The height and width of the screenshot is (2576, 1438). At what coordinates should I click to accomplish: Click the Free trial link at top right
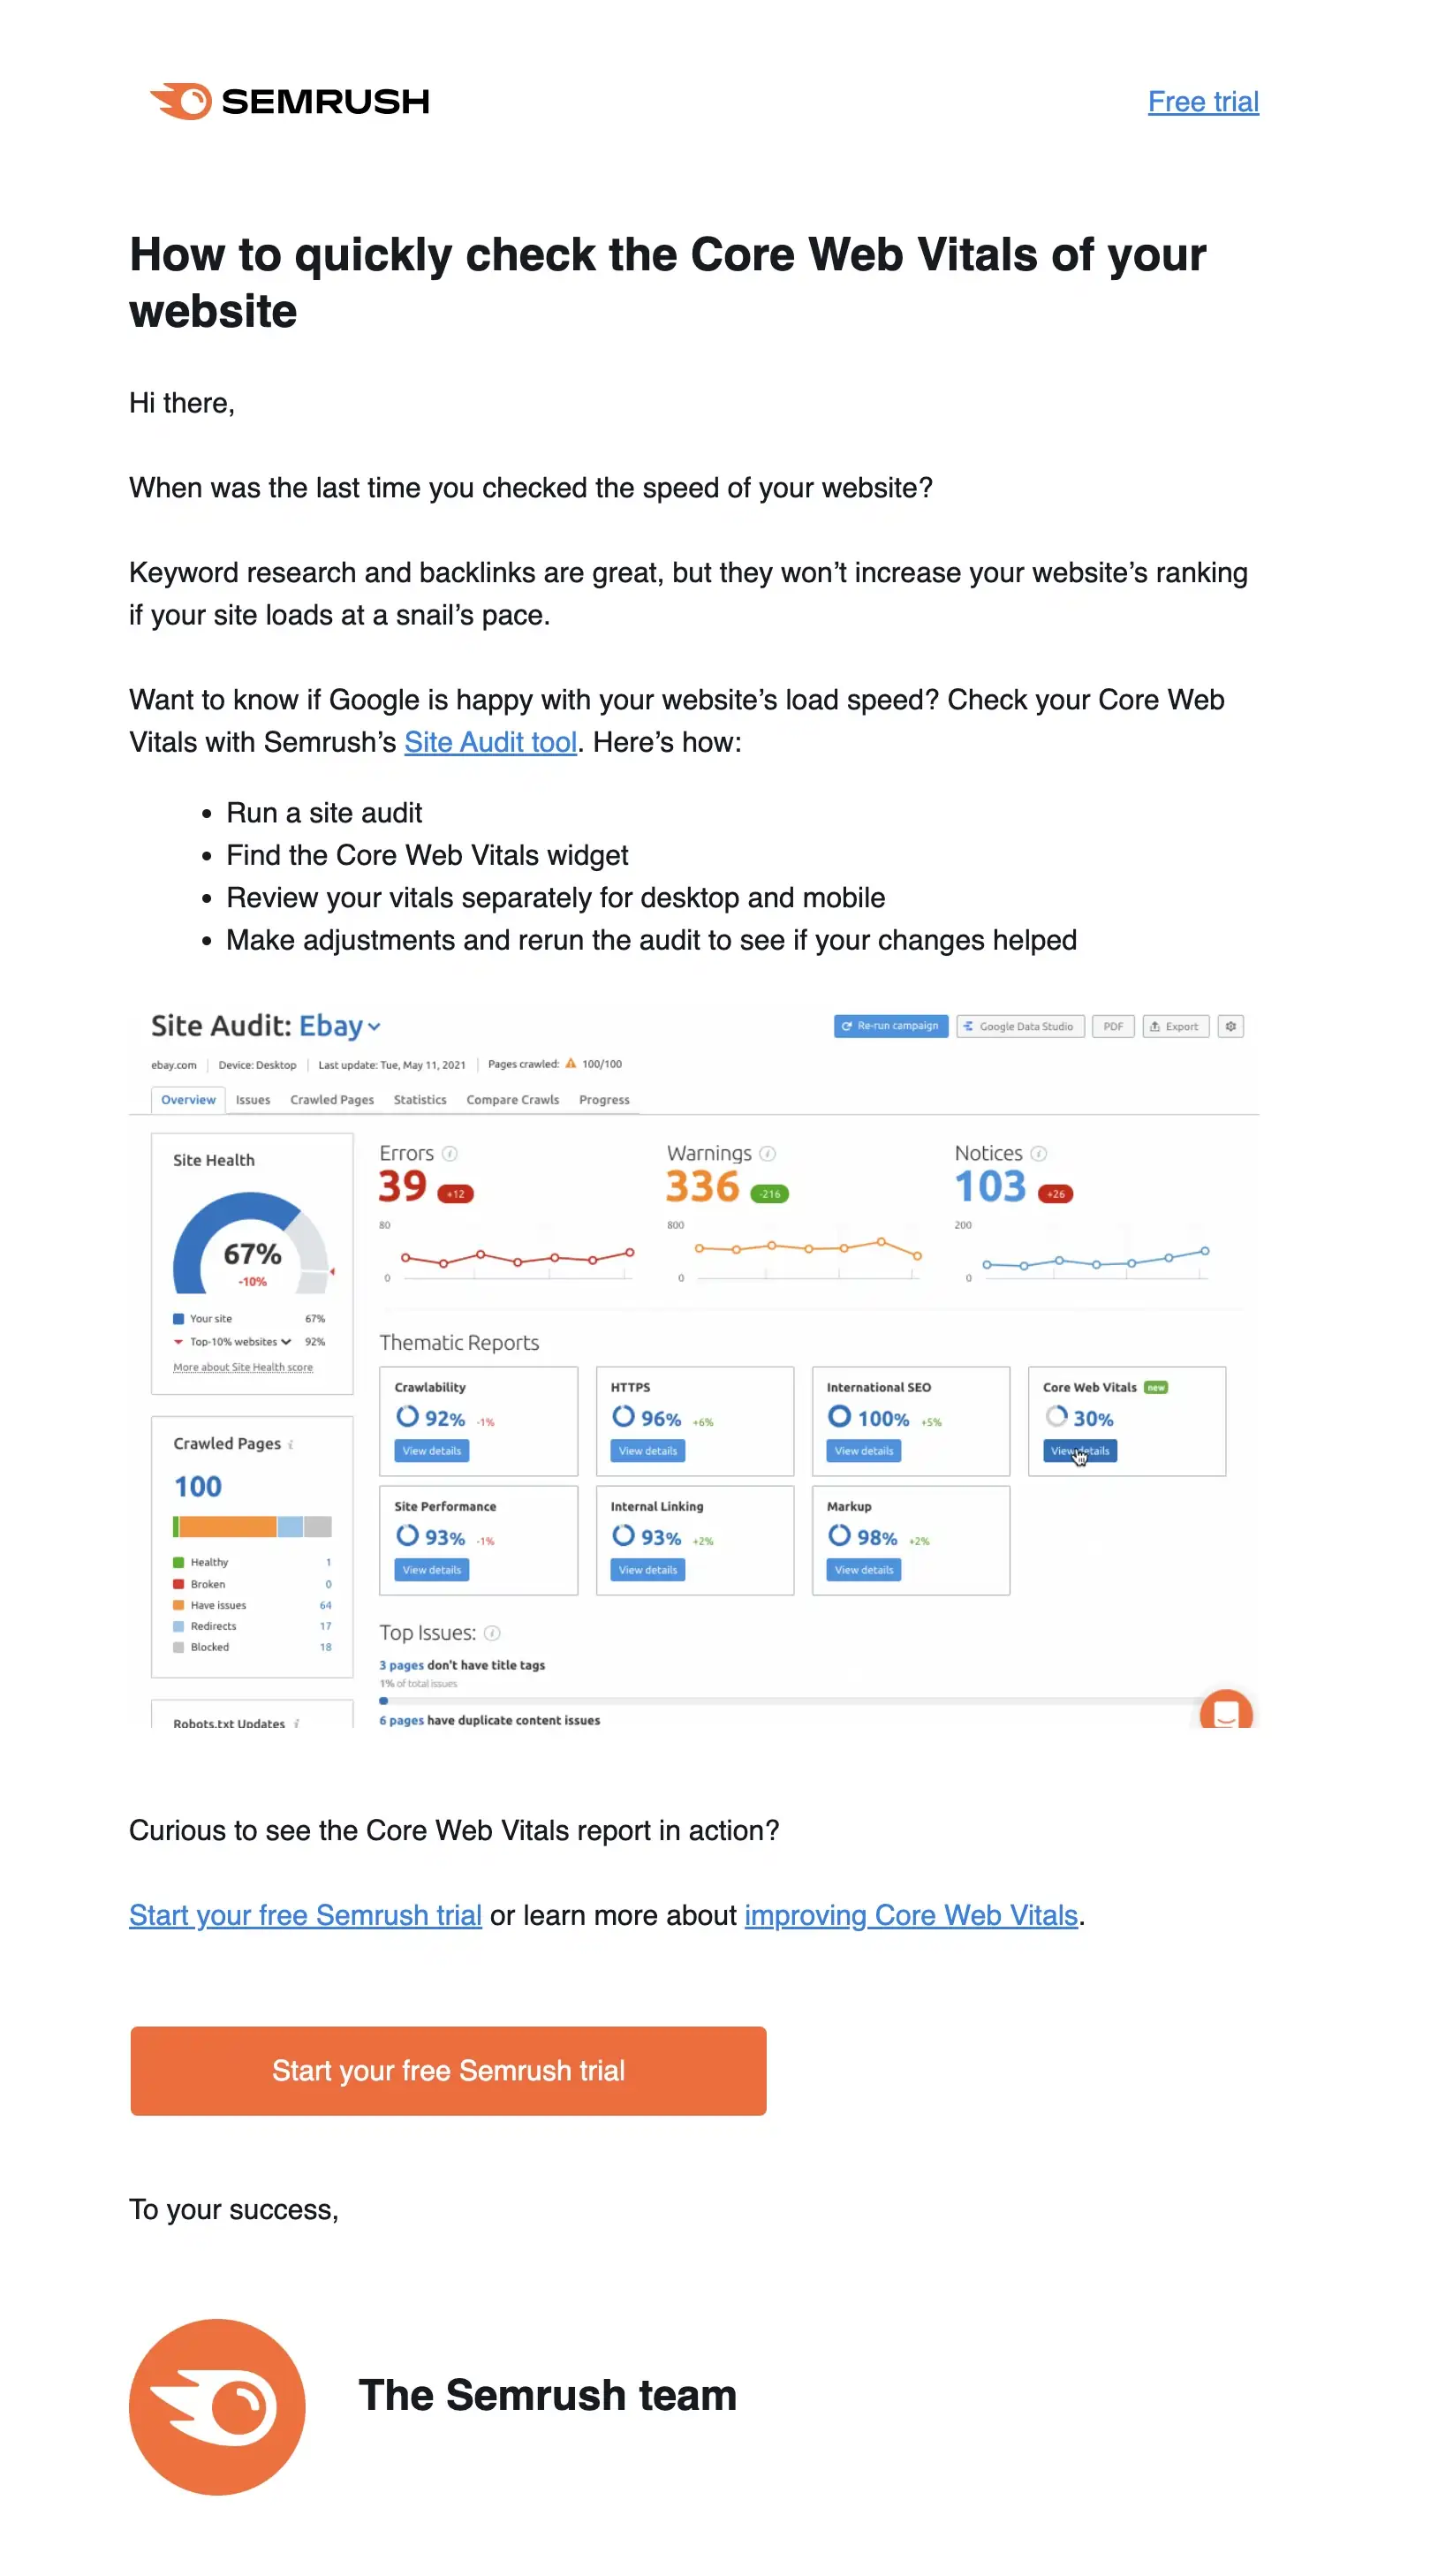point(1203,101)
